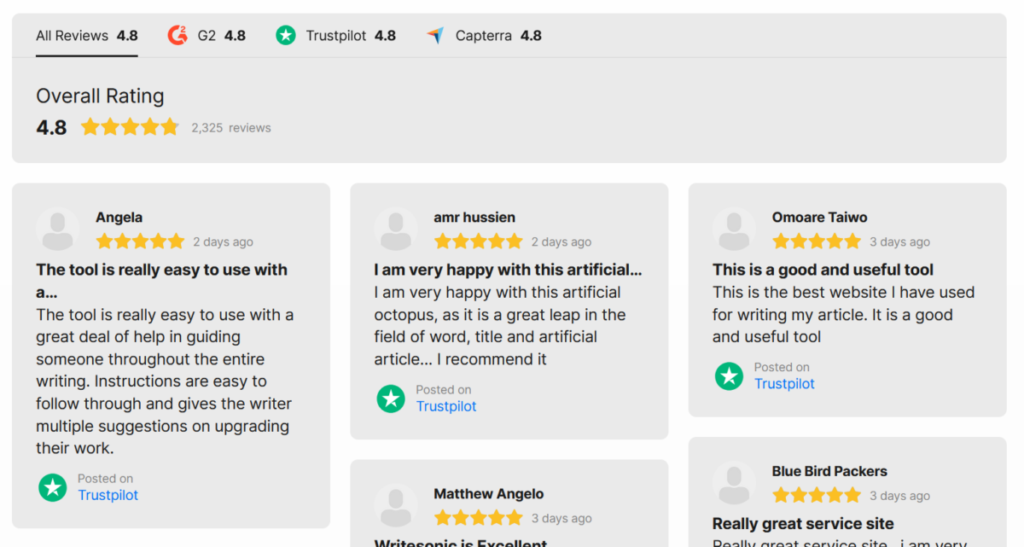Click Angela's profile avatar

(x=57, y=229)
